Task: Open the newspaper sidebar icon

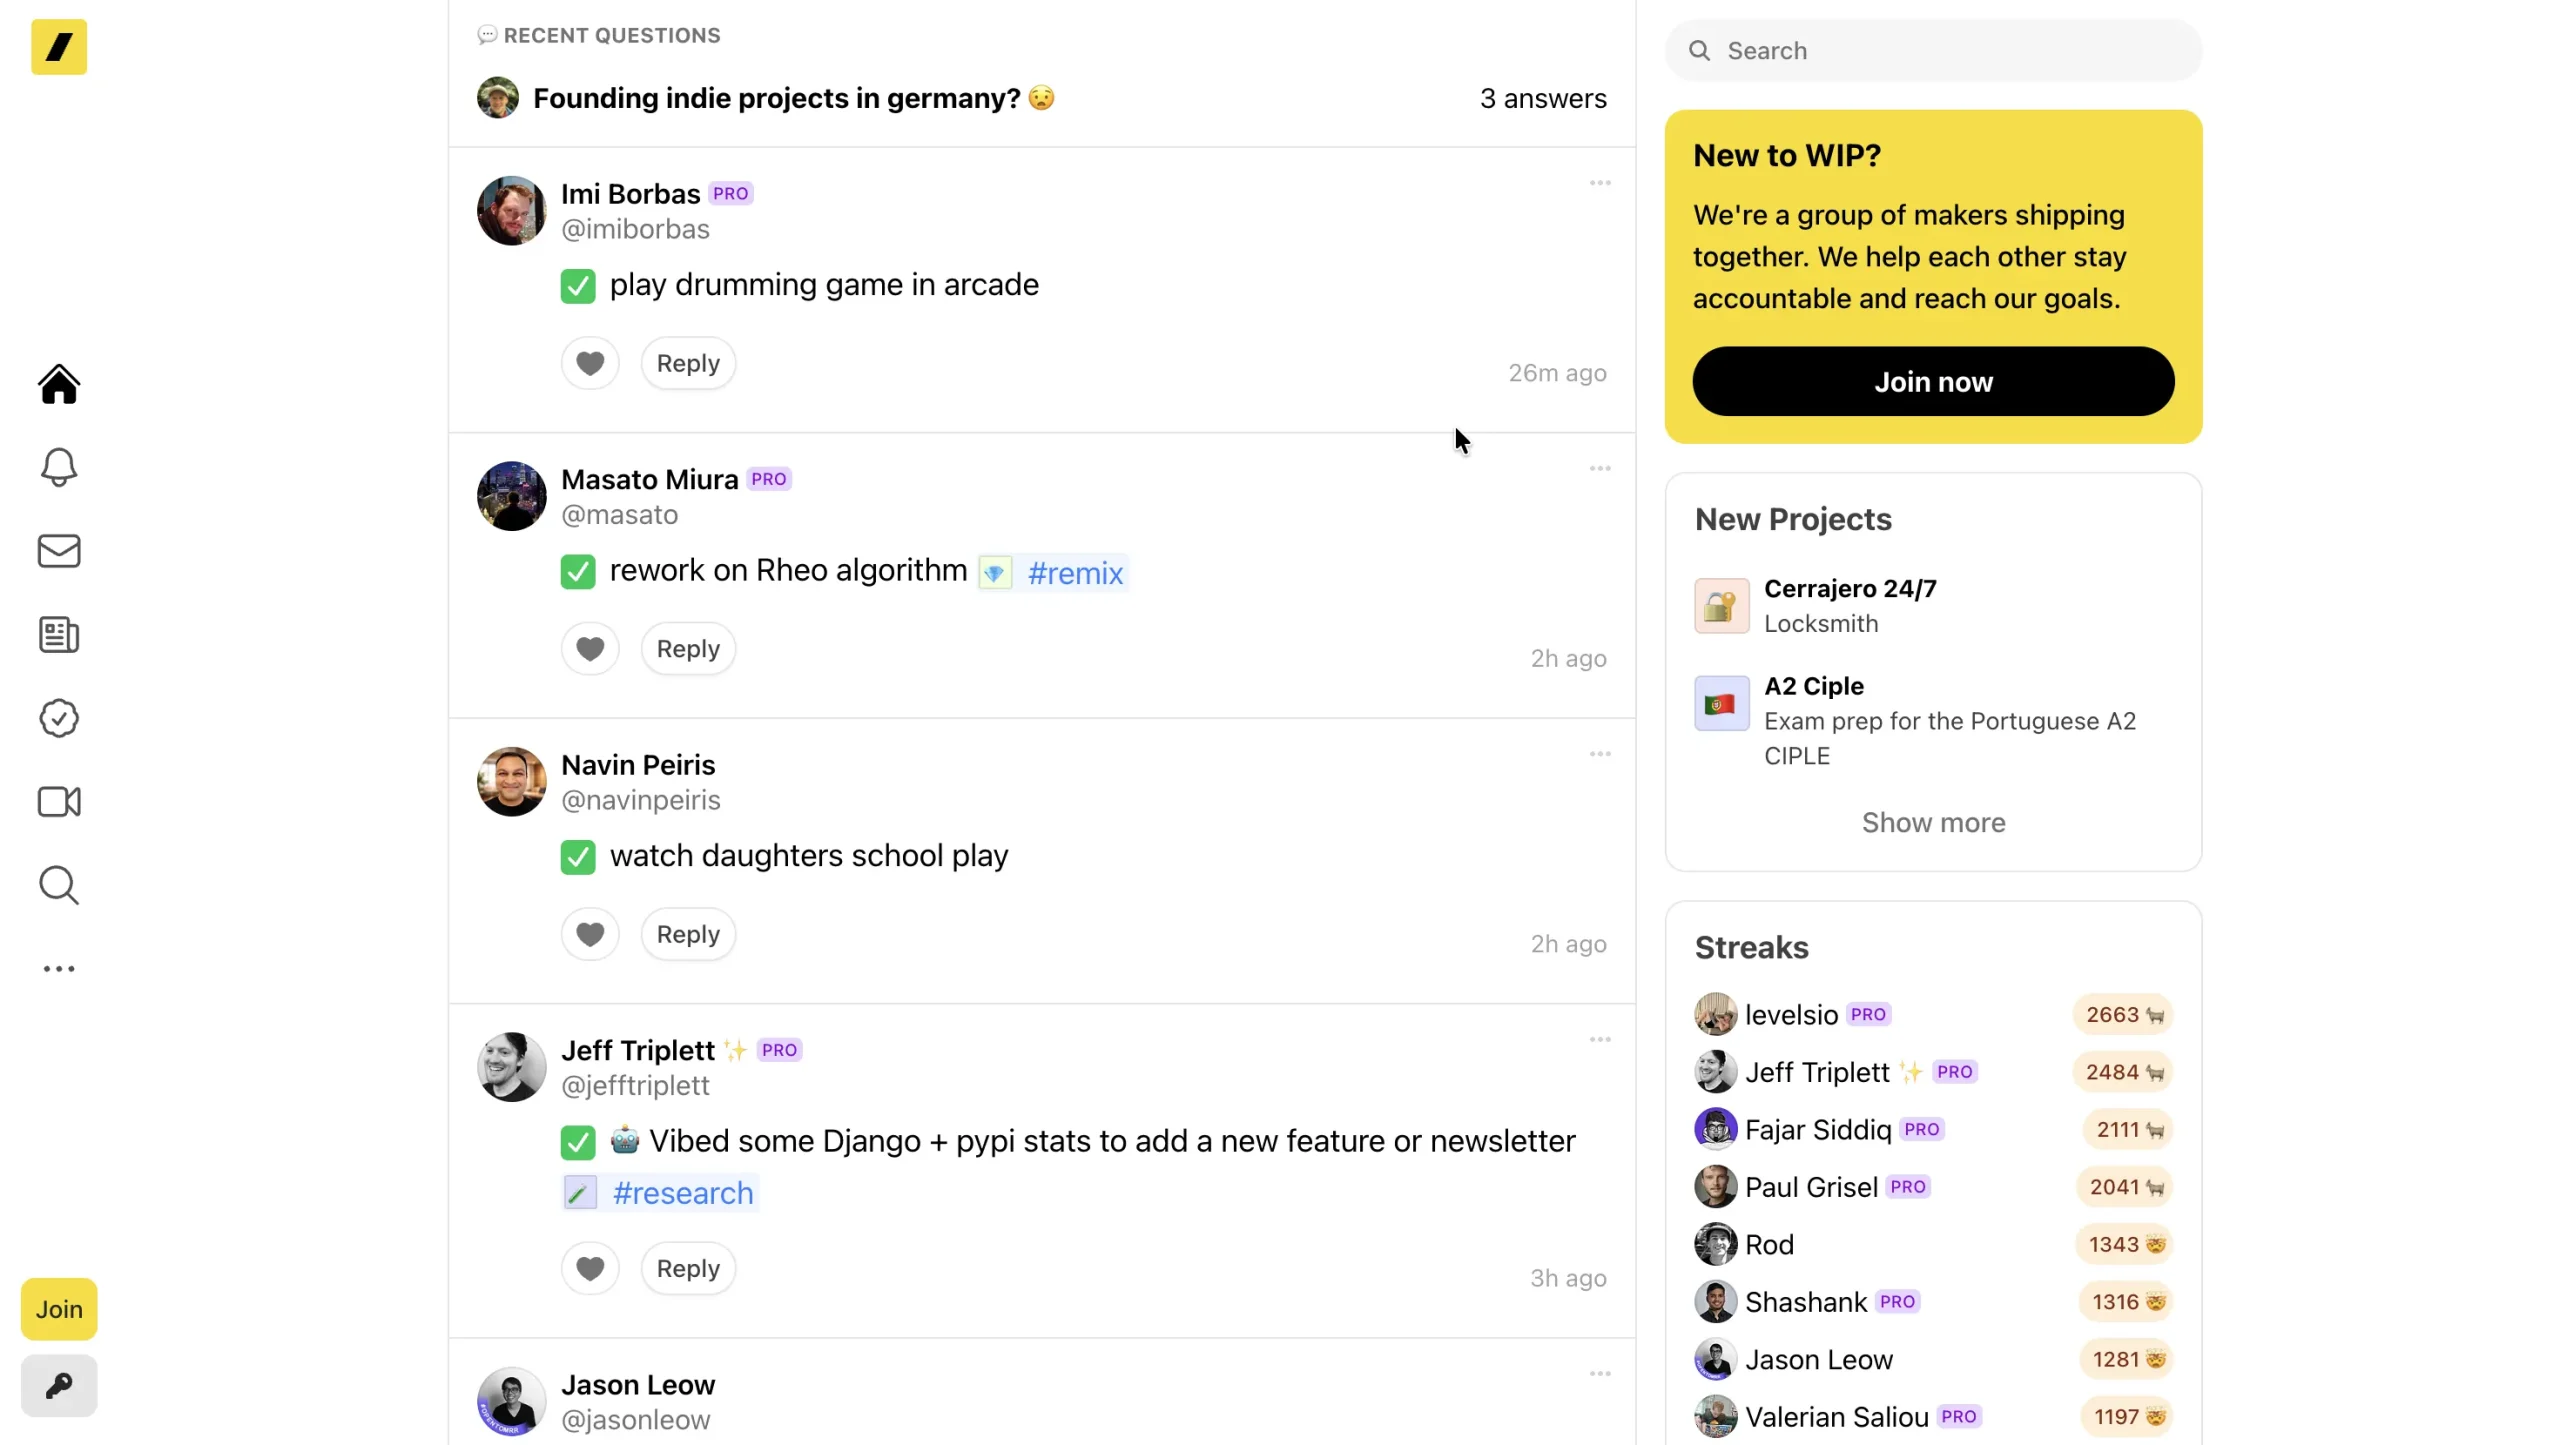Action: [59, 635]
